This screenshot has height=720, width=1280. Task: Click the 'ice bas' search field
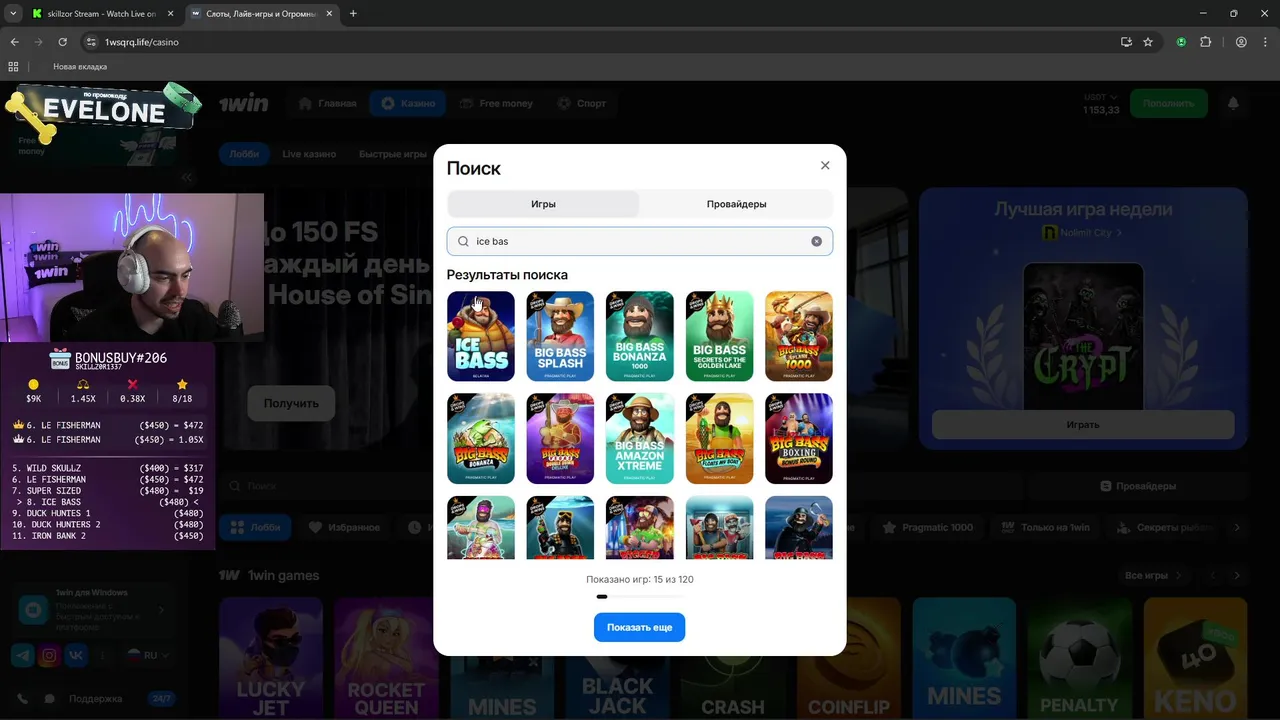coord(639,241)
